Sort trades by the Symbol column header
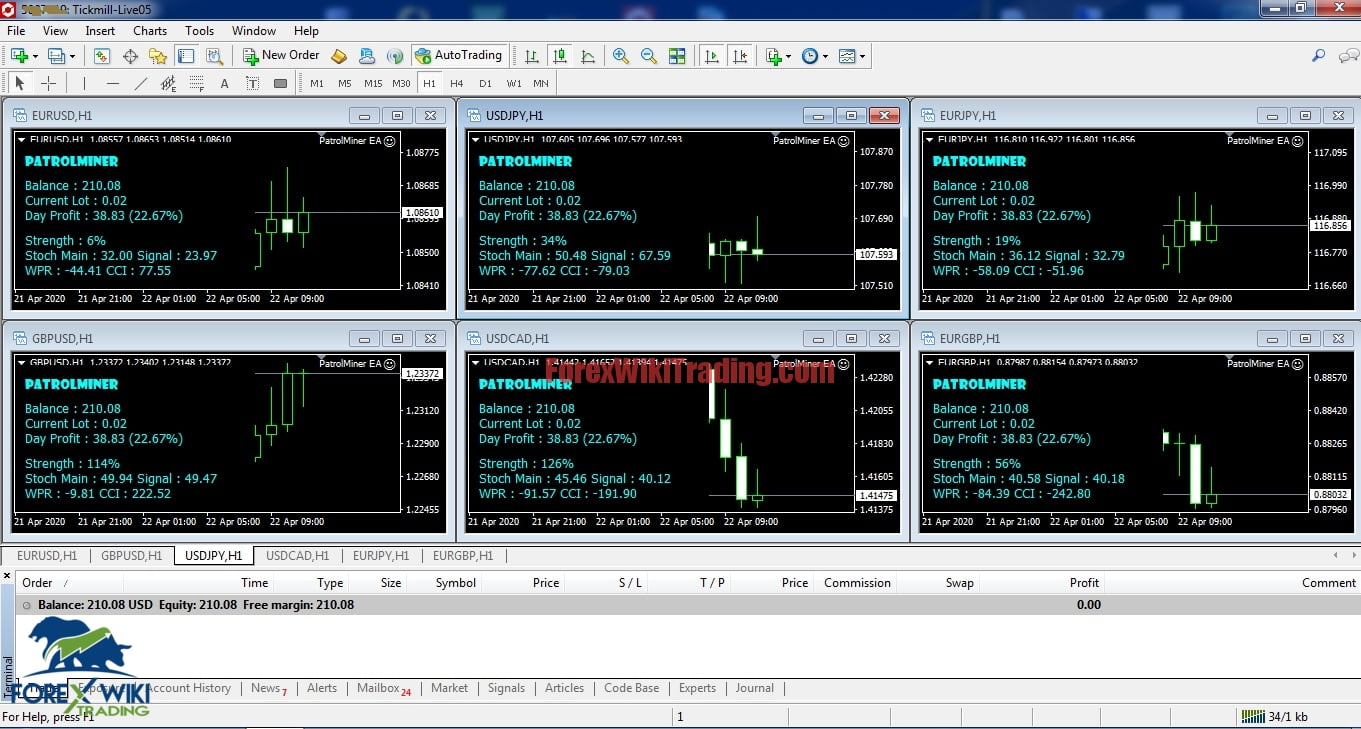This screenshot has width=1361, height=729. [x=456, y=583]
